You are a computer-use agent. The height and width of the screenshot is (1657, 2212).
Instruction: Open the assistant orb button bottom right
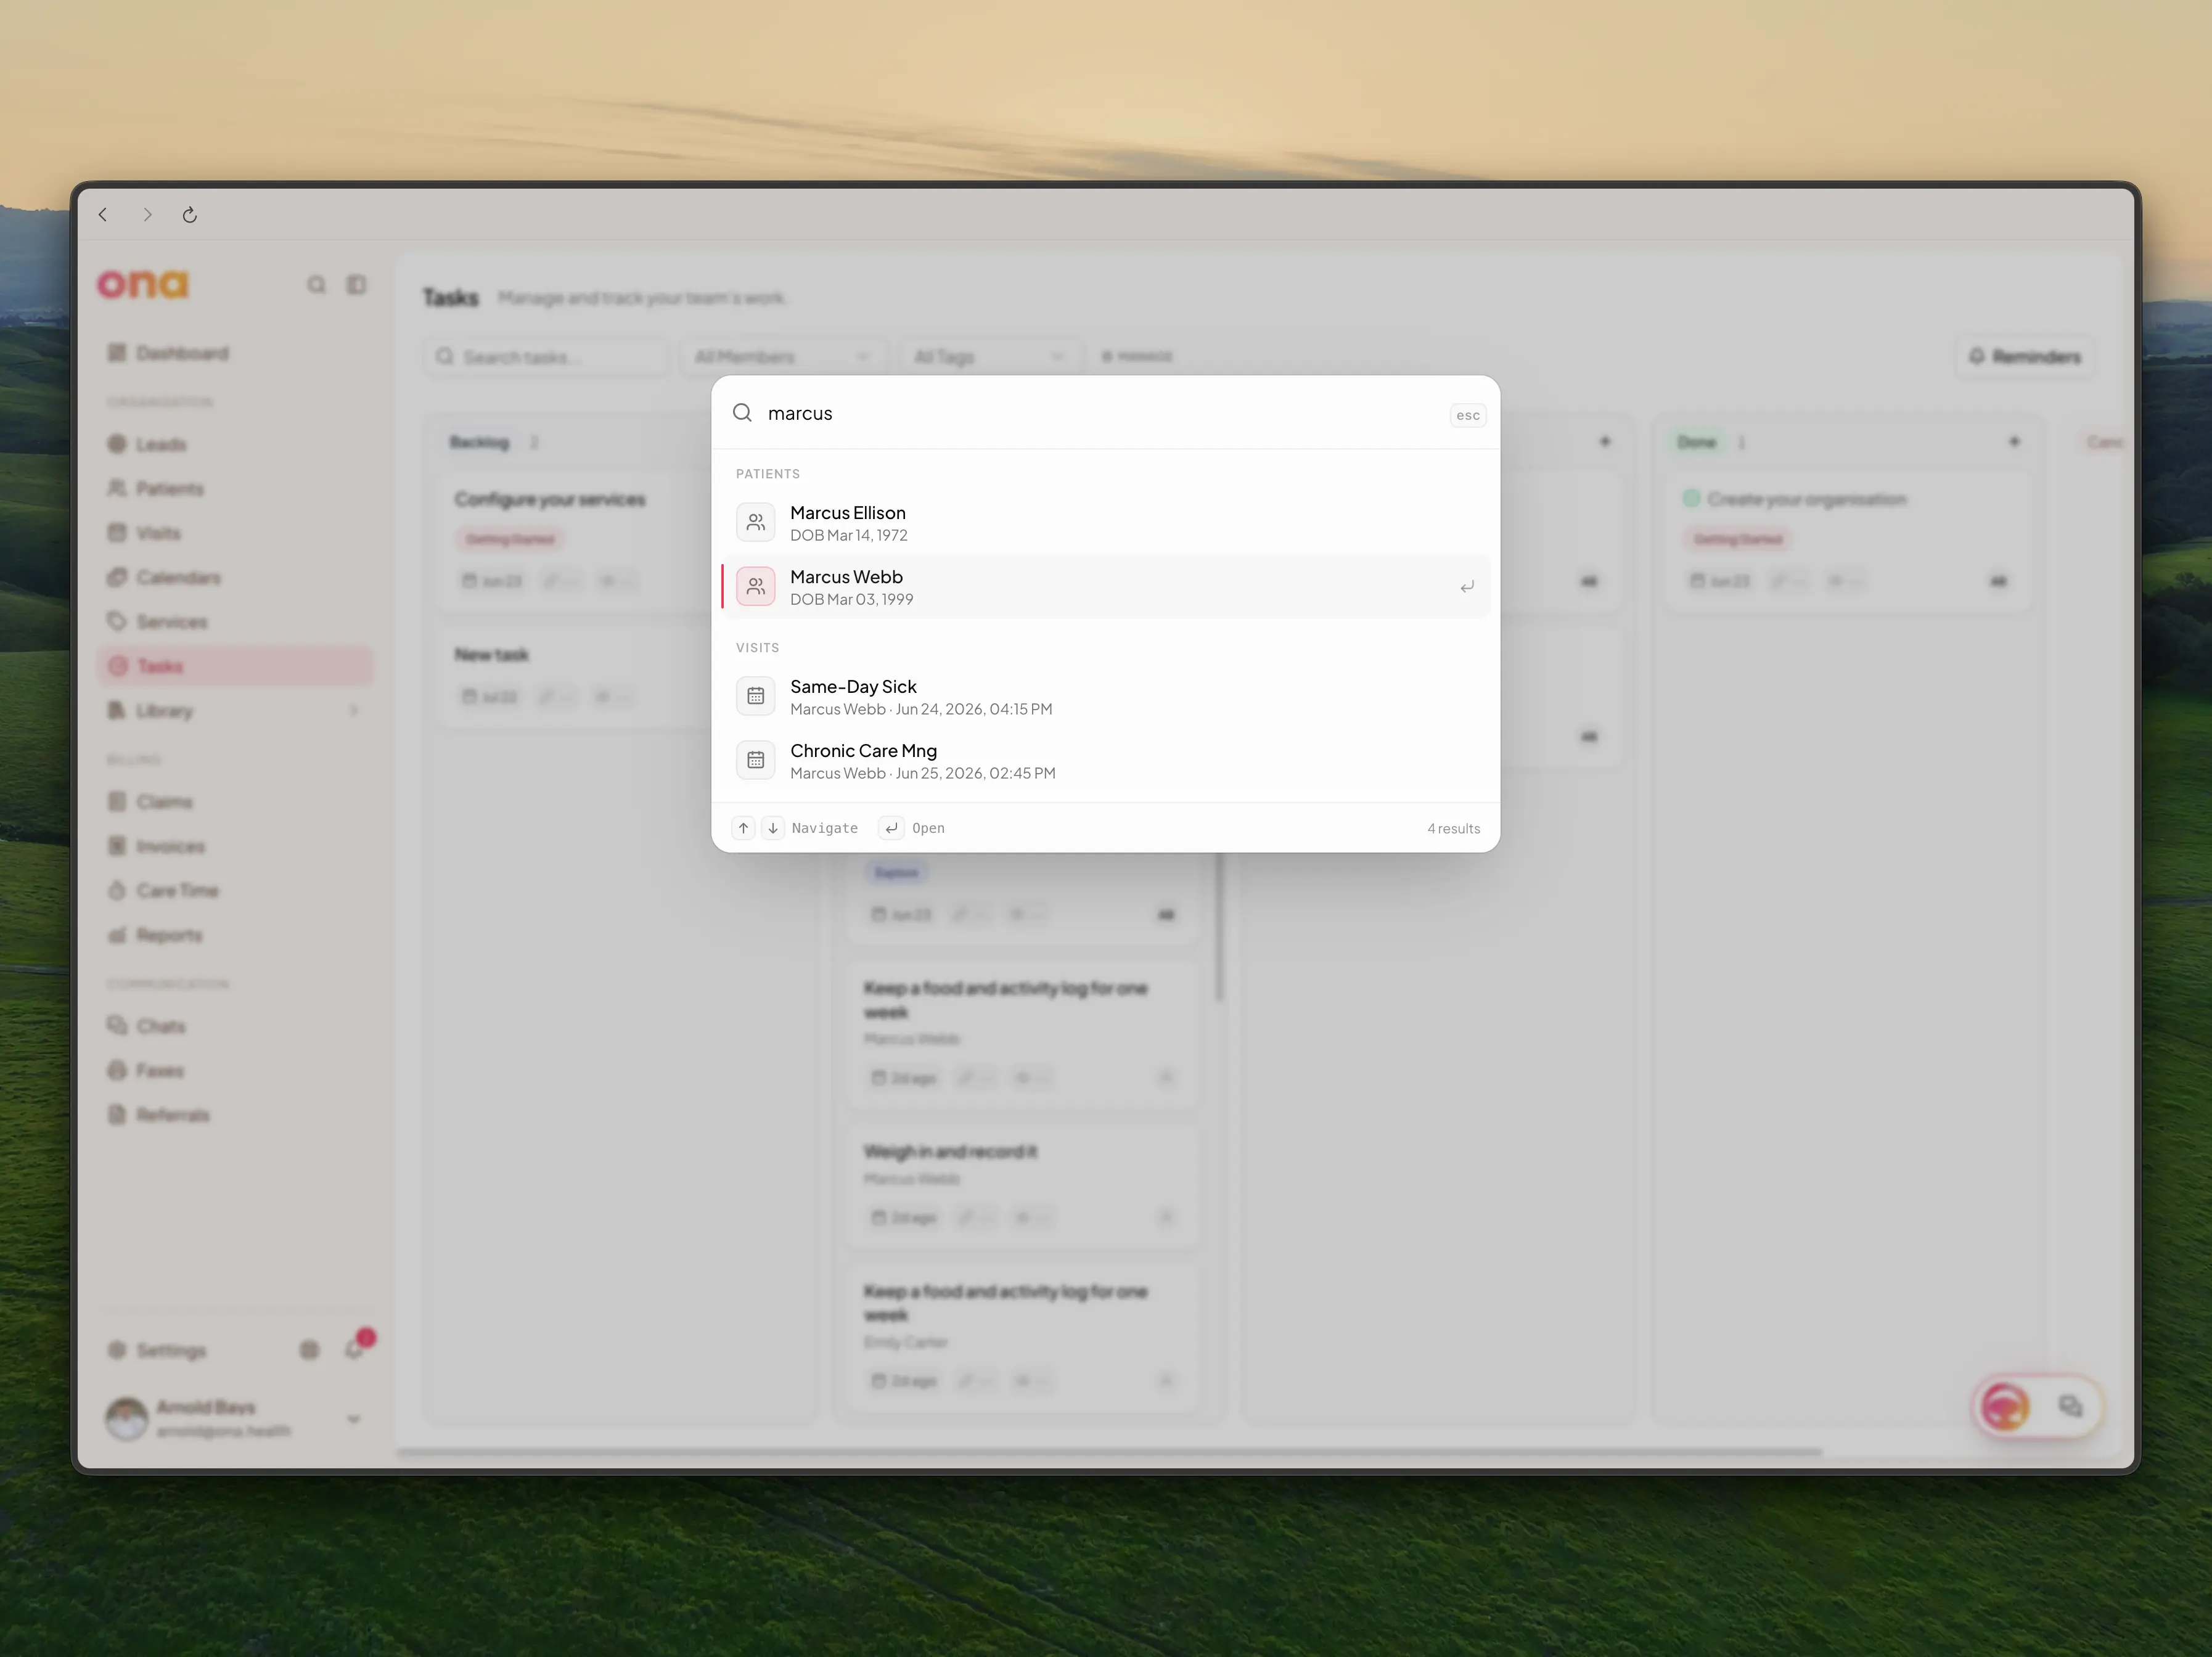pyautogui.click(x=2006, y=1408)
